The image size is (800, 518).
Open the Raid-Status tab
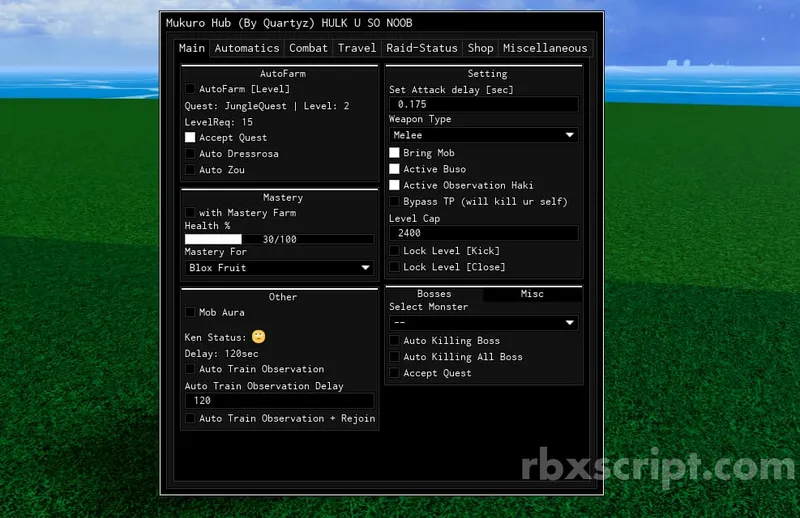422,48
